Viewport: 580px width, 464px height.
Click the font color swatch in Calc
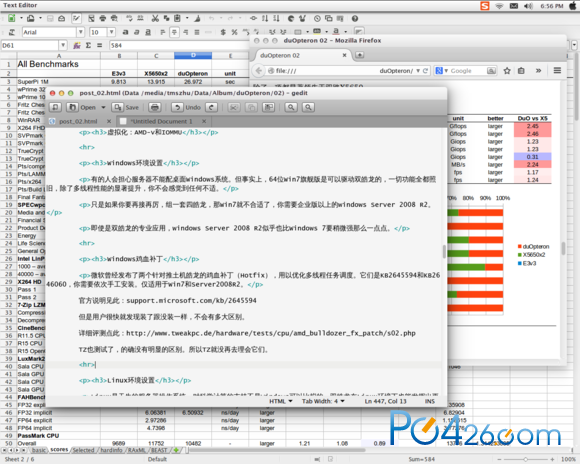[336, 31]
